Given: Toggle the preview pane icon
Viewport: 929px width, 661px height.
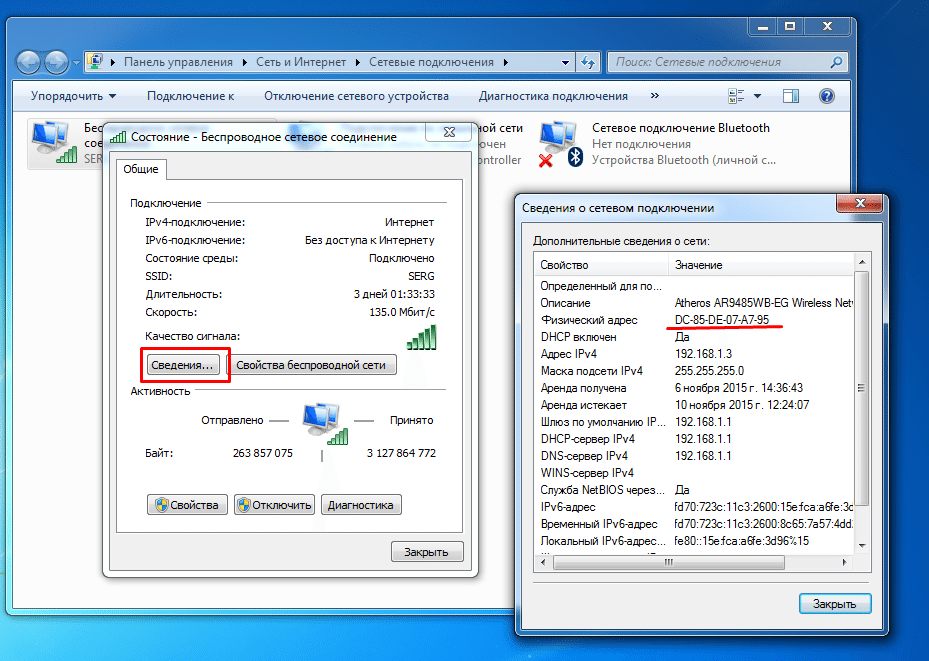Looking at the screenshot, I should tap(790, 96).
